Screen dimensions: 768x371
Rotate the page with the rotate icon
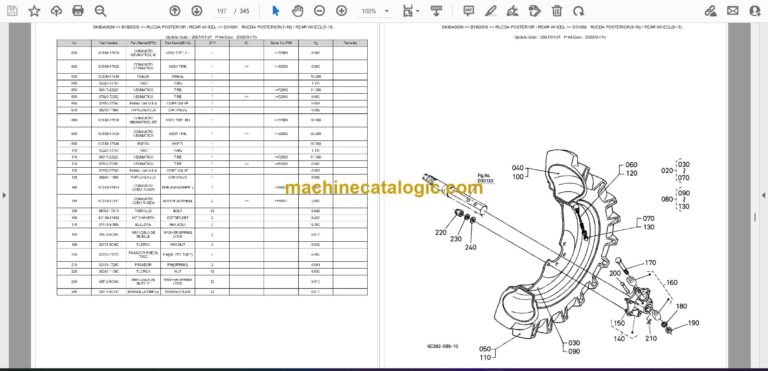579,11
